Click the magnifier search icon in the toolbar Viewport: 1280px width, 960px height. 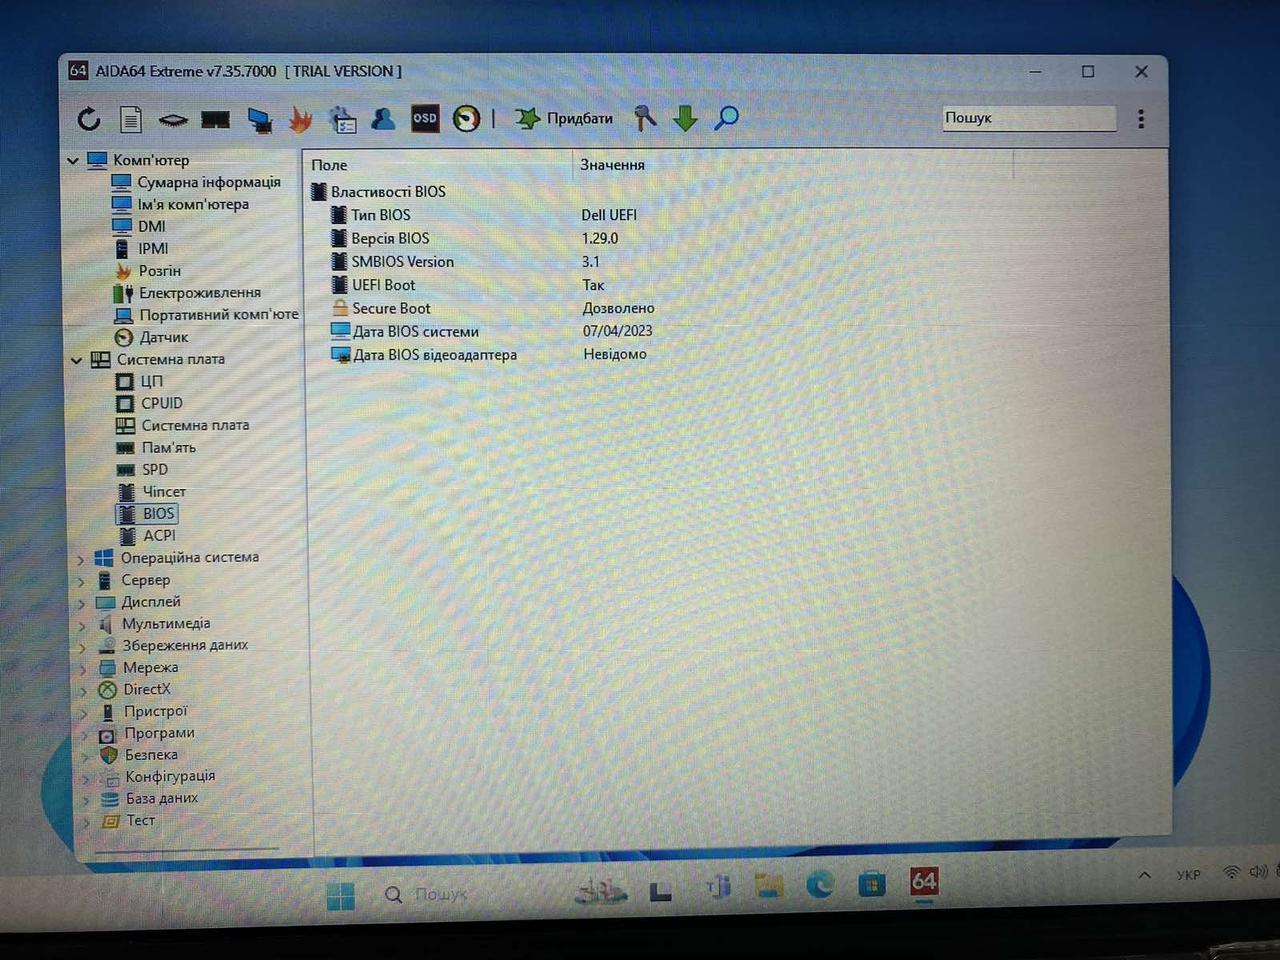click(x=726, y=118)
